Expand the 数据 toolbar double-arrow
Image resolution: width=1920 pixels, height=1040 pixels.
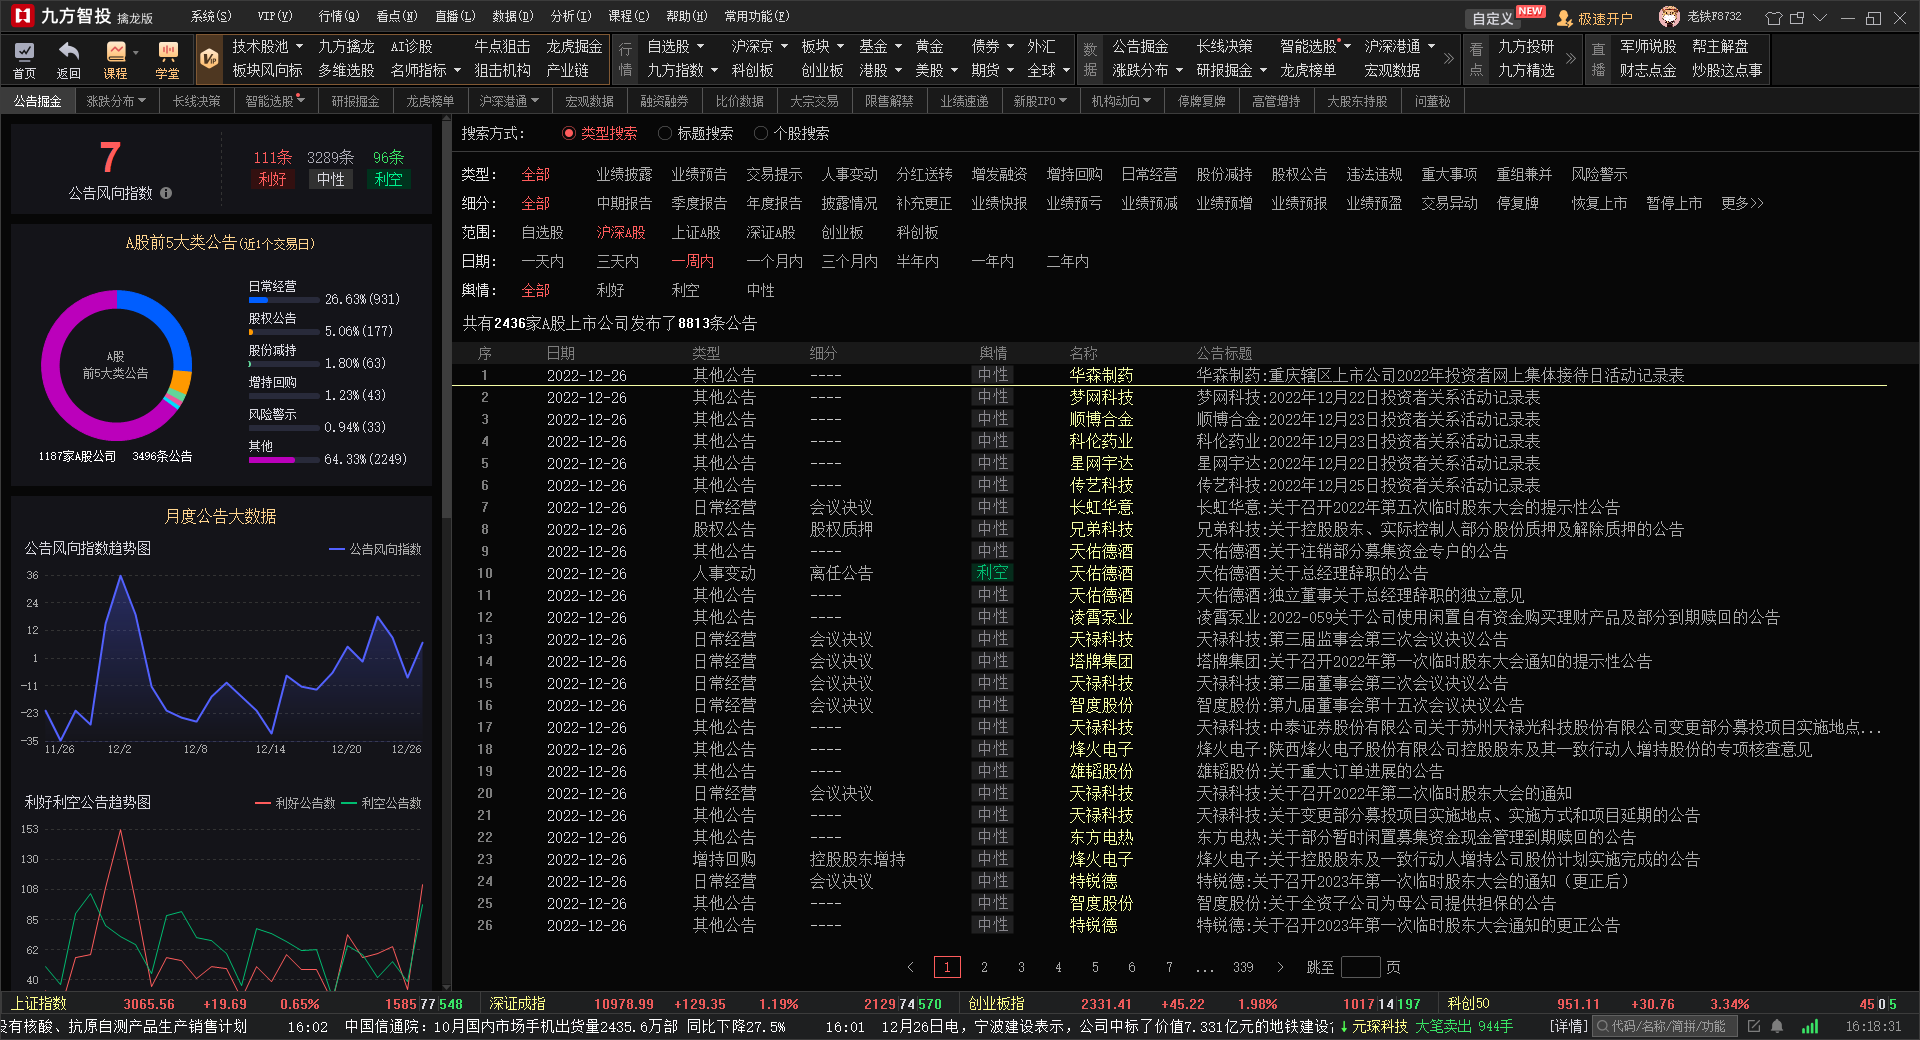point(1449,58)
